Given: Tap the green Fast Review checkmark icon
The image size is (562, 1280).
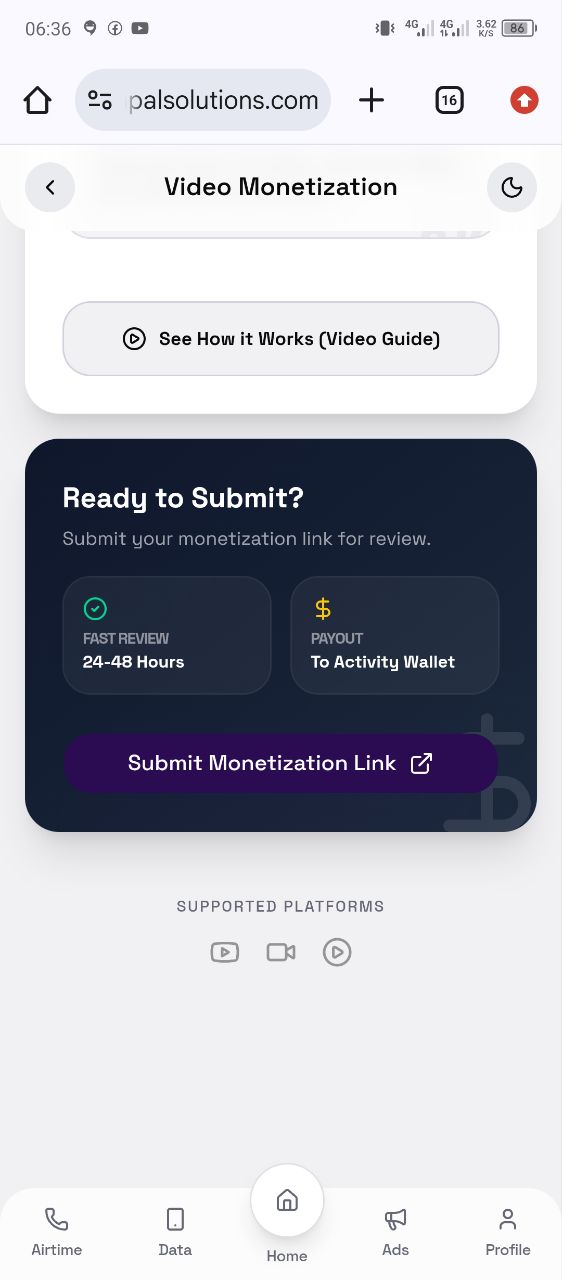Looking at the screenshot, I should point(95,608).
